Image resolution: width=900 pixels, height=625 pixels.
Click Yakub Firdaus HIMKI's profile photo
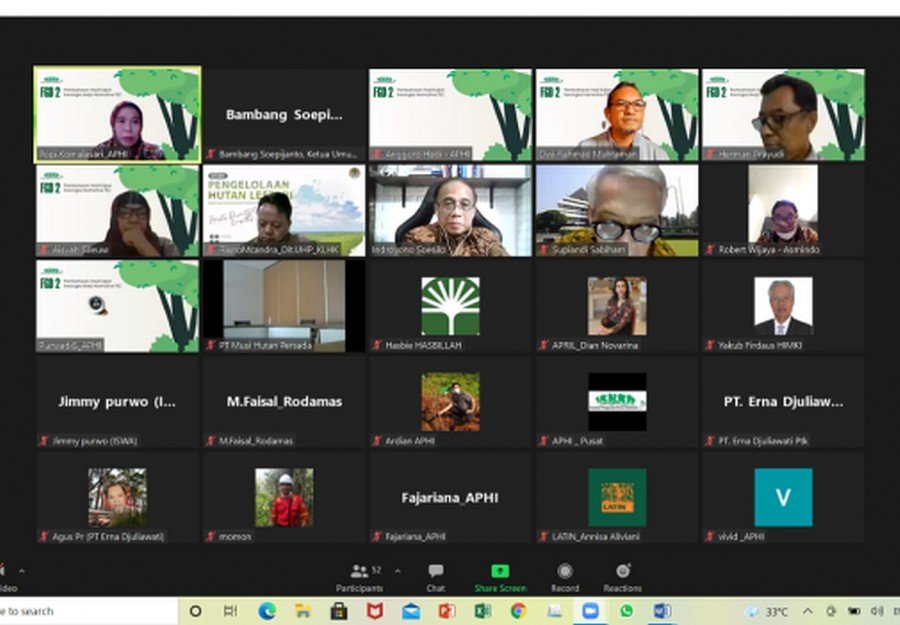click(783, 306)
